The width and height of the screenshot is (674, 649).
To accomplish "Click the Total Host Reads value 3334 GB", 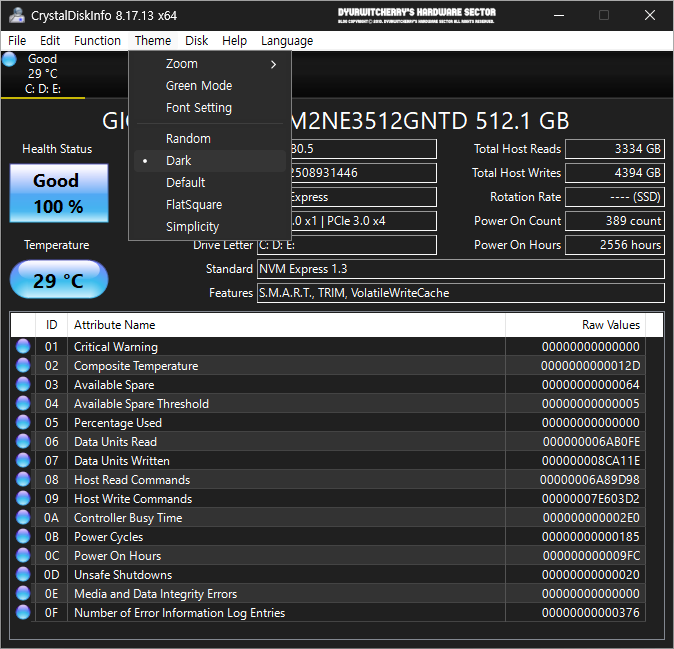I will click(x=615, y=149).
